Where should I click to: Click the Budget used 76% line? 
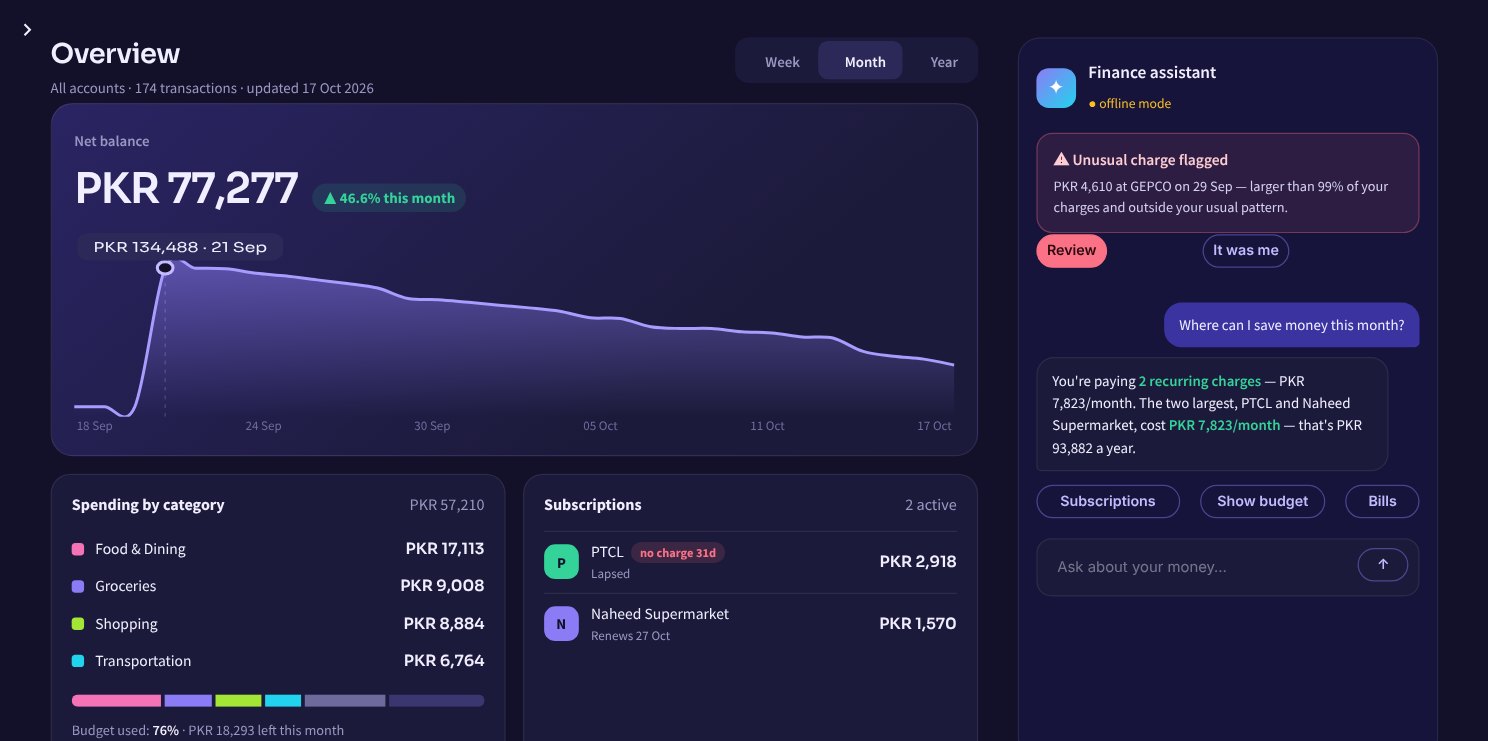pos(208,730)
